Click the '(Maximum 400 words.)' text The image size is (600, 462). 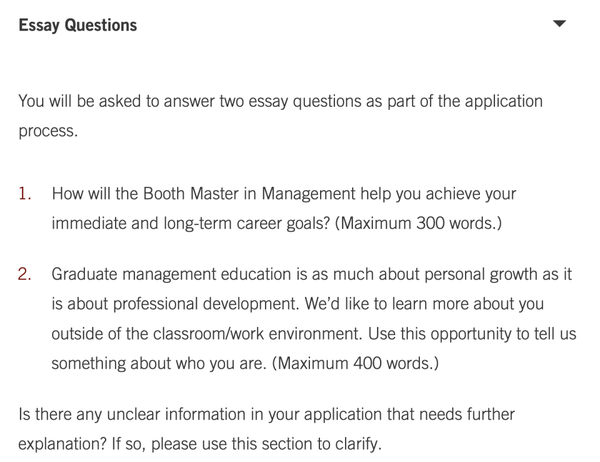click(x=355, y=363)
